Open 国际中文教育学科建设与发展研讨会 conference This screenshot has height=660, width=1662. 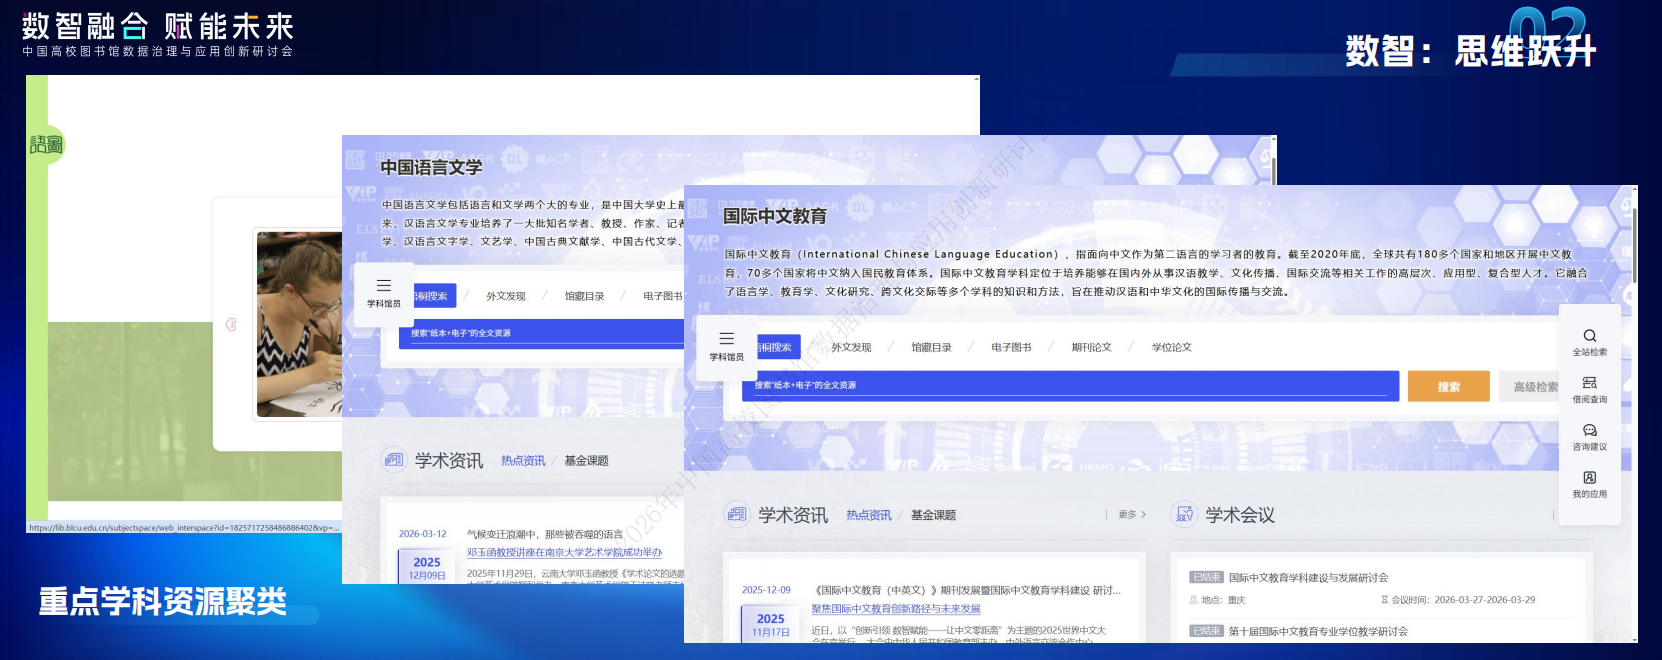coord(1308,577)
